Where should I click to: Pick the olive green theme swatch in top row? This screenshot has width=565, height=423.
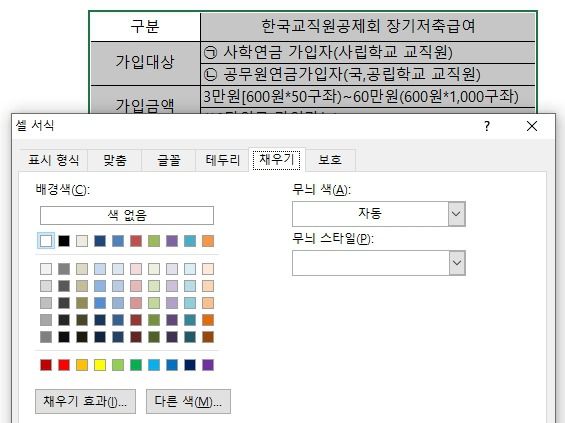154,241
